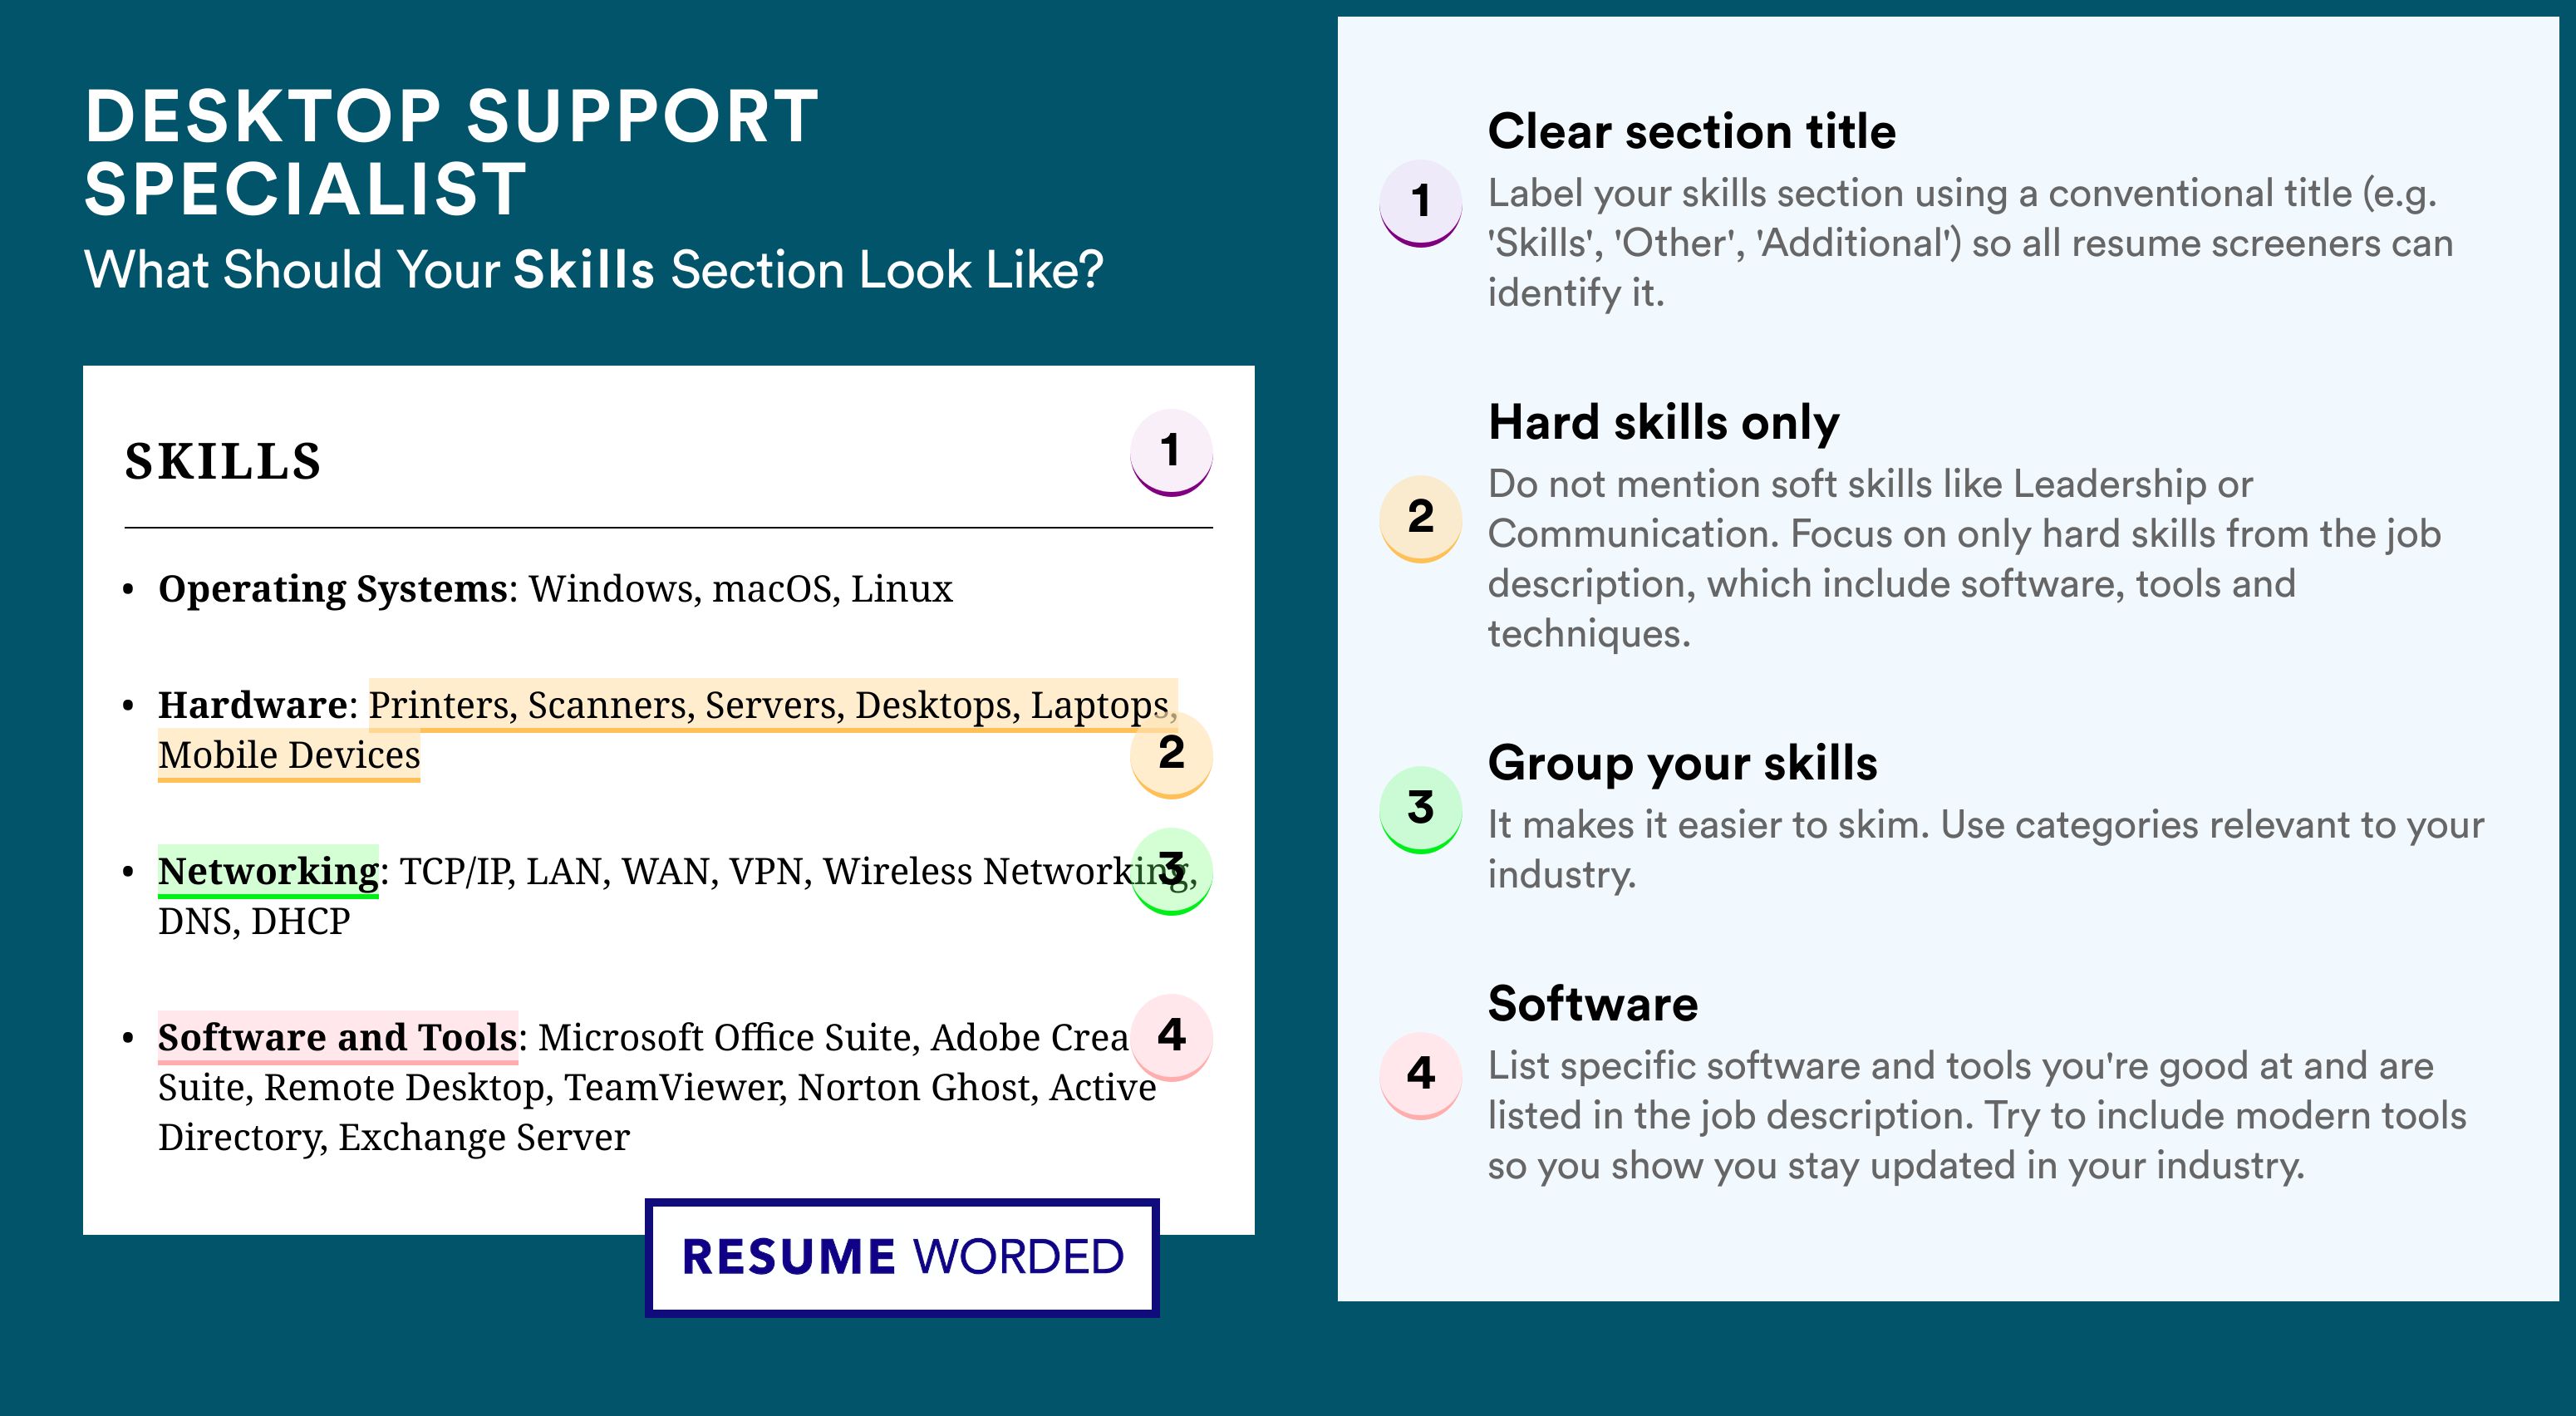The image size is (2576, 1416).
Task: Click the Resume Worded logo box
Action: pos(902,1257)
